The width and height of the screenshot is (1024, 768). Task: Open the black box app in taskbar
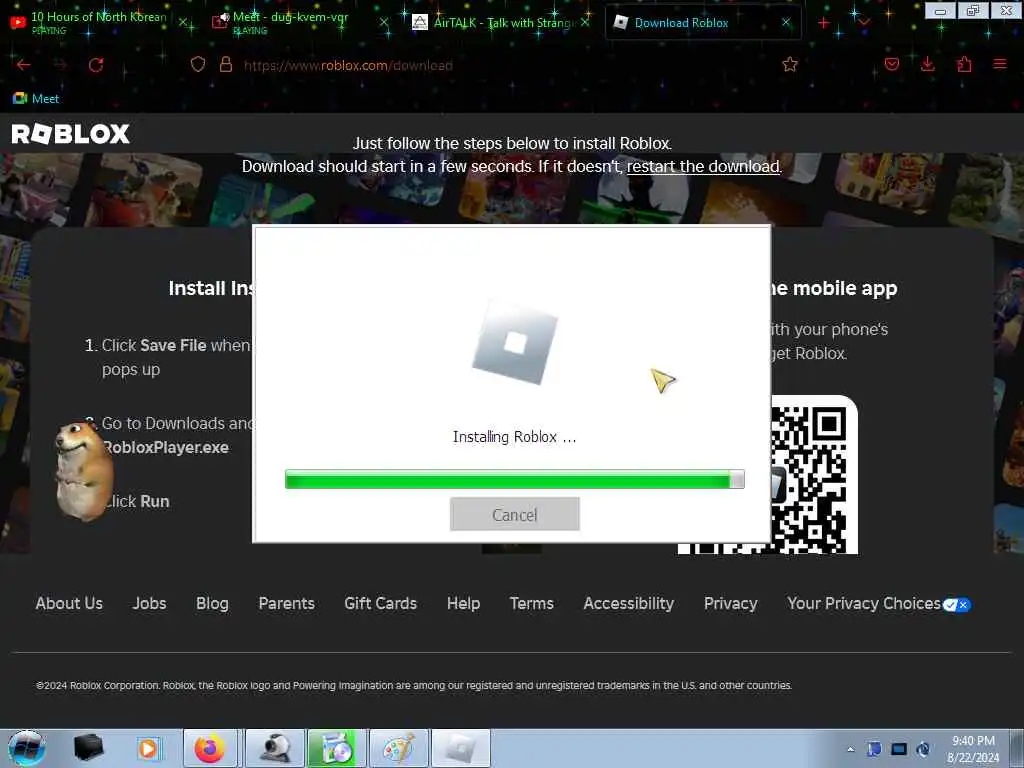pos(88,748)
